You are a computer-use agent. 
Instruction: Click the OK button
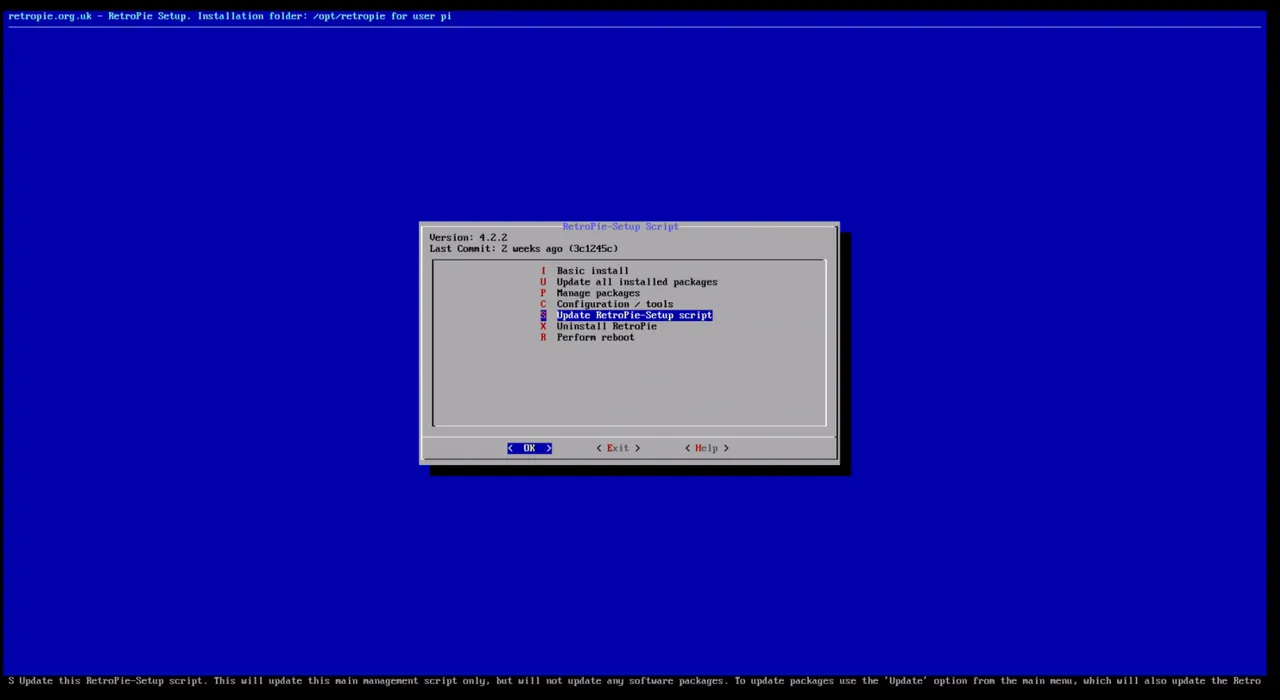tap(529, 448)
